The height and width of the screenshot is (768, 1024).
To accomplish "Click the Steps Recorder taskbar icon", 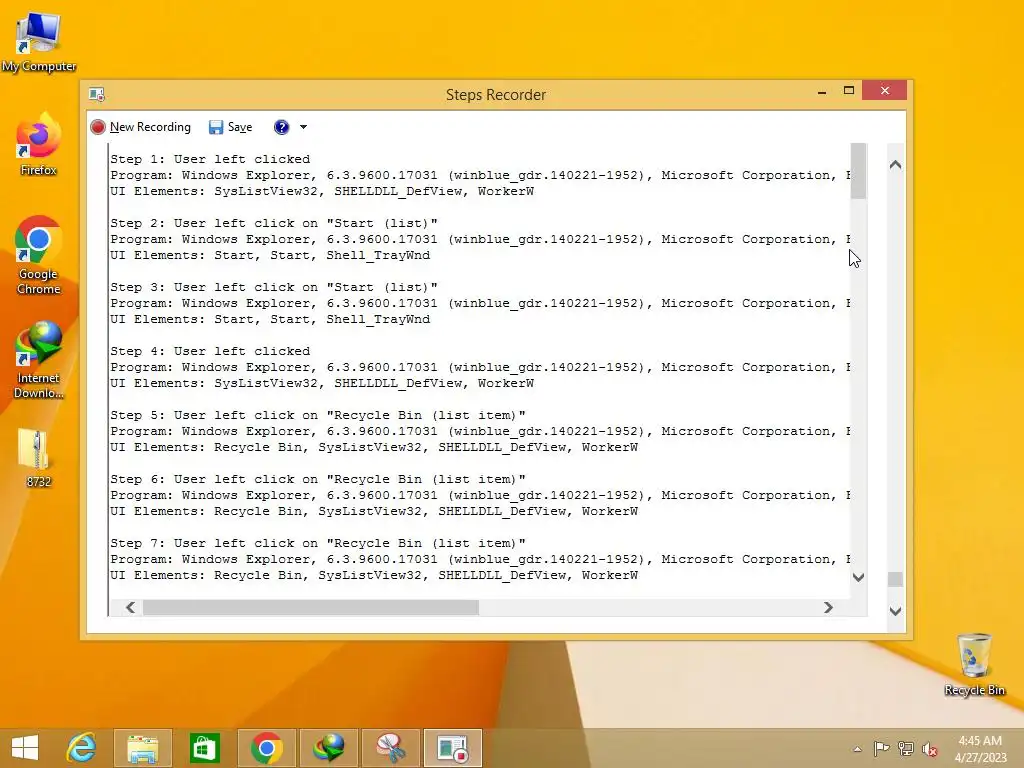I will [x=453, y=748].
